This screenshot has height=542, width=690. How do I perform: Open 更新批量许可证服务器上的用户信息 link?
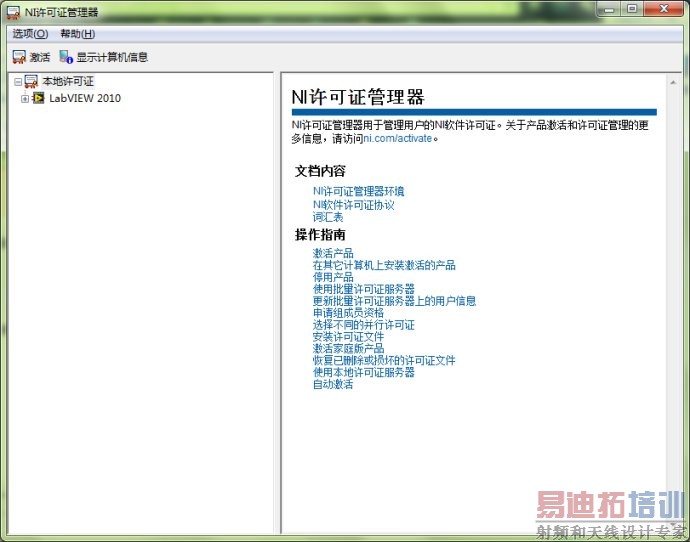tap(394, 301)
